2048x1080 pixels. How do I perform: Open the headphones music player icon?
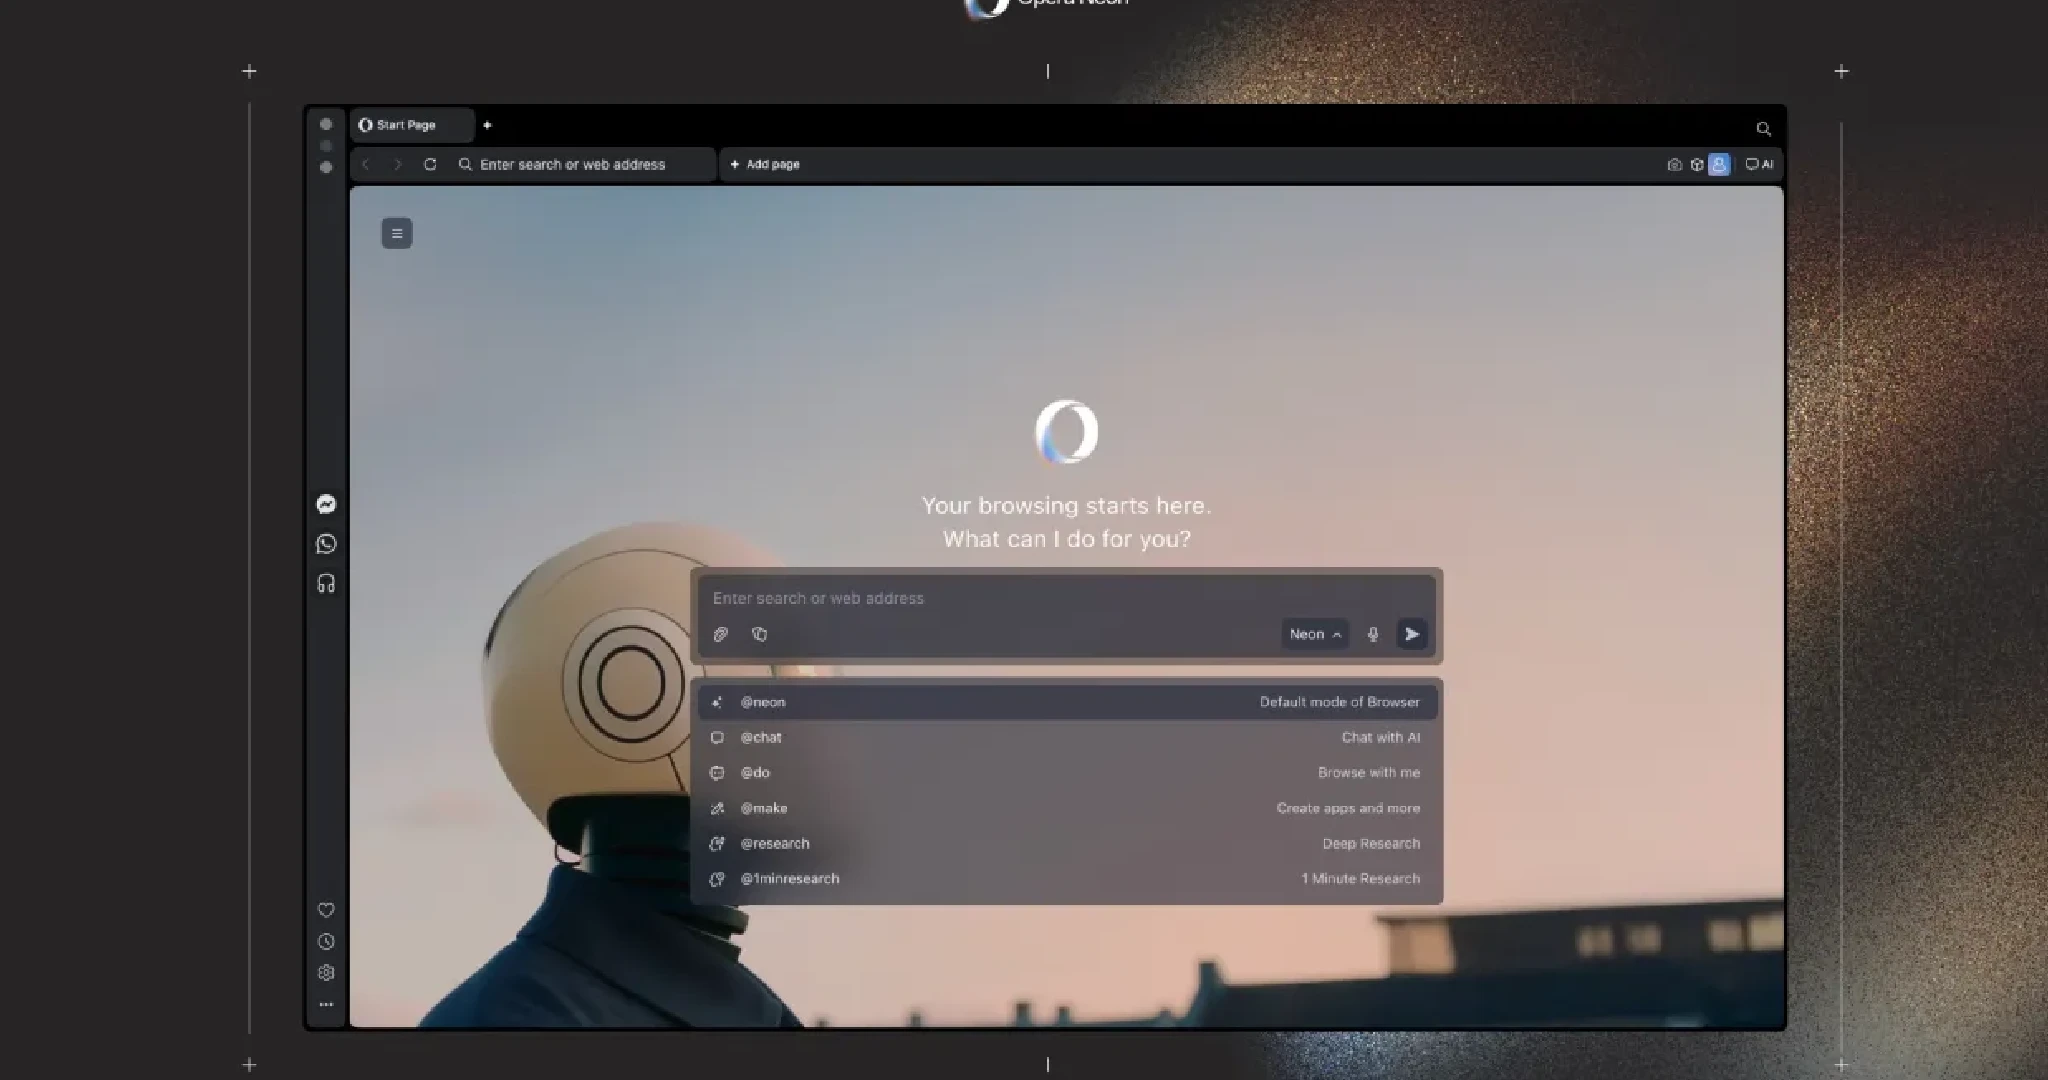click(x=326, y=583)
